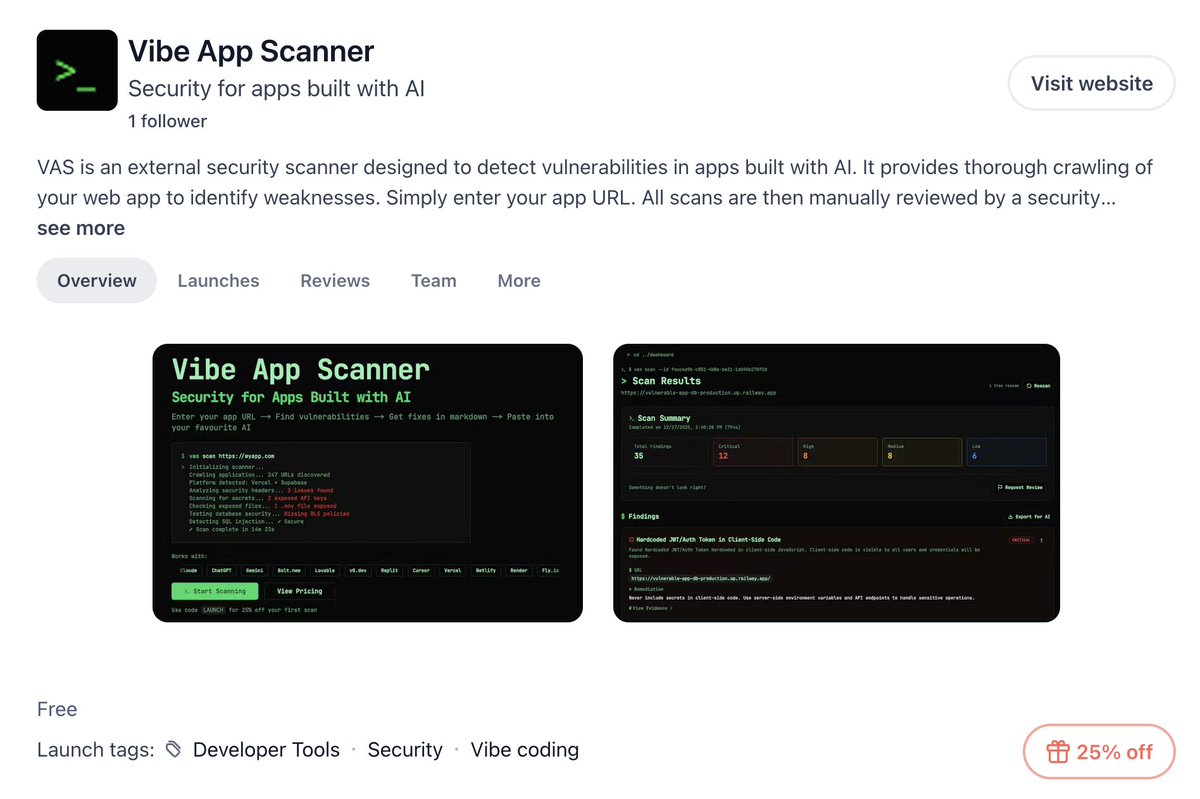This screenshot has height=799, width=1200.
Task: Go to the Team tab
Action: [434, 281]
